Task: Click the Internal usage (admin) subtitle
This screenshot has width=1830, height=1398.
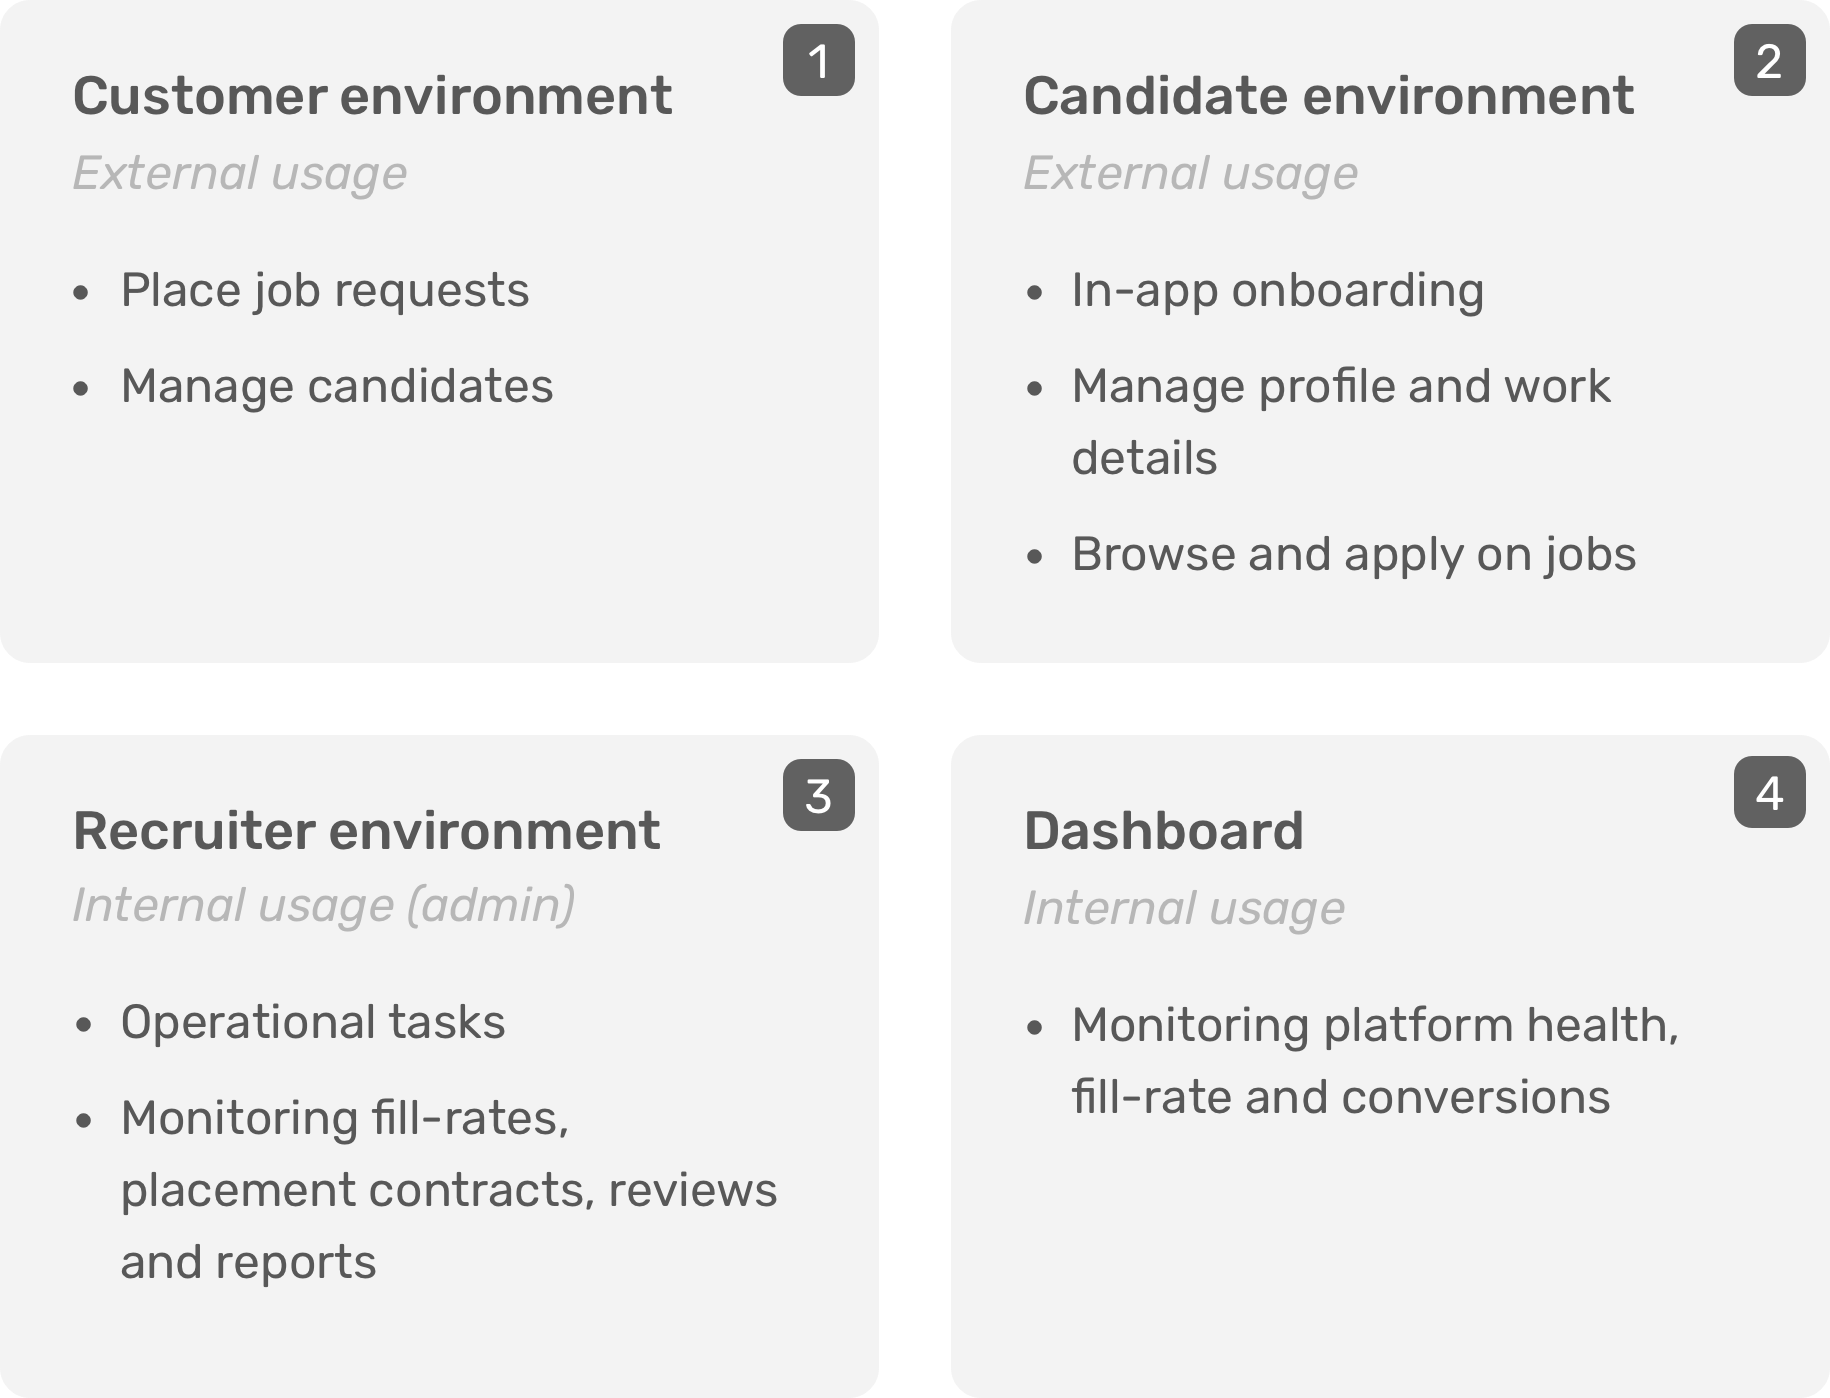Action: 324,905
